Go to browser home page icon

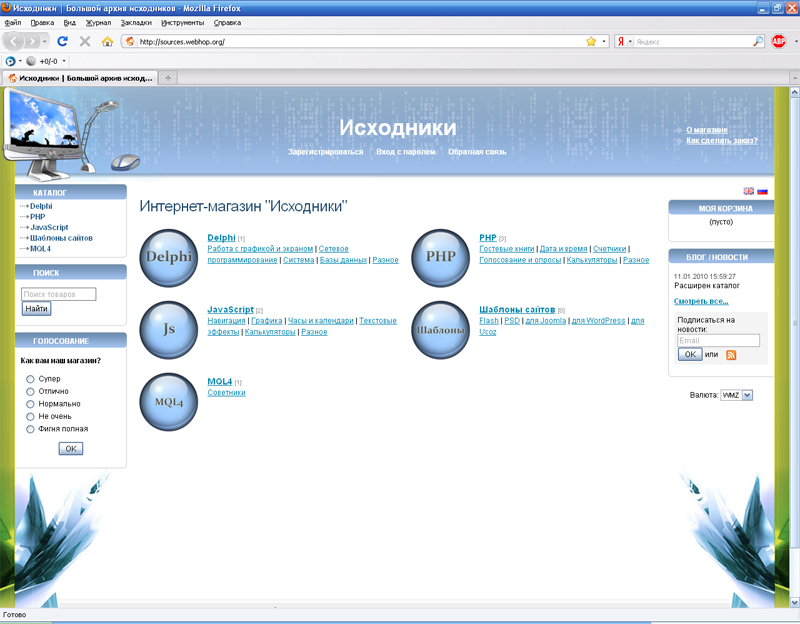coord(107,41)
